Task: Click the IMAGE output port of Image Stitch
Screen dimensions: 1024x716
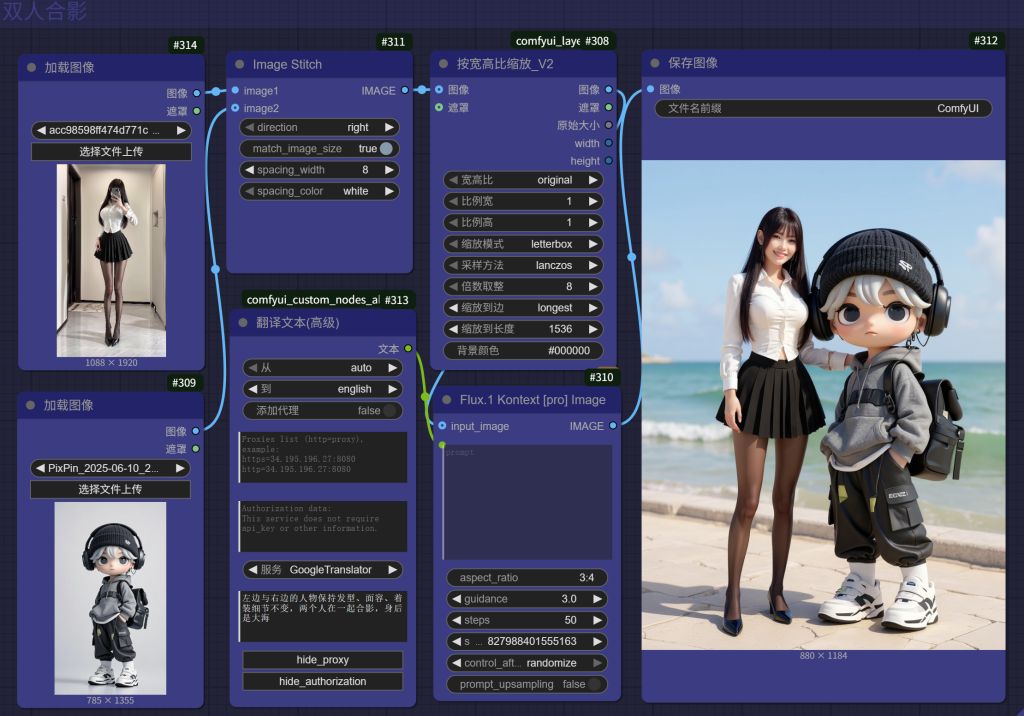Action: pyautogui.click(x=404, y=90)
